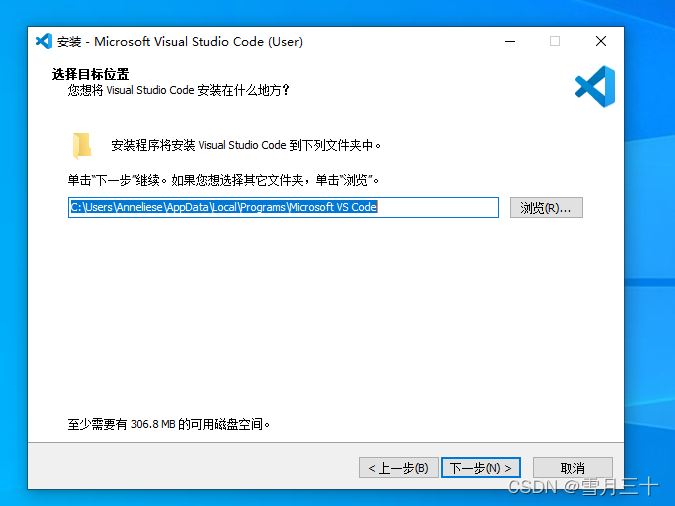Click the window title 安装 - Microsoft Visual Studio Code (User)
This screenshot has width=675, height=506.
[180, 42]
